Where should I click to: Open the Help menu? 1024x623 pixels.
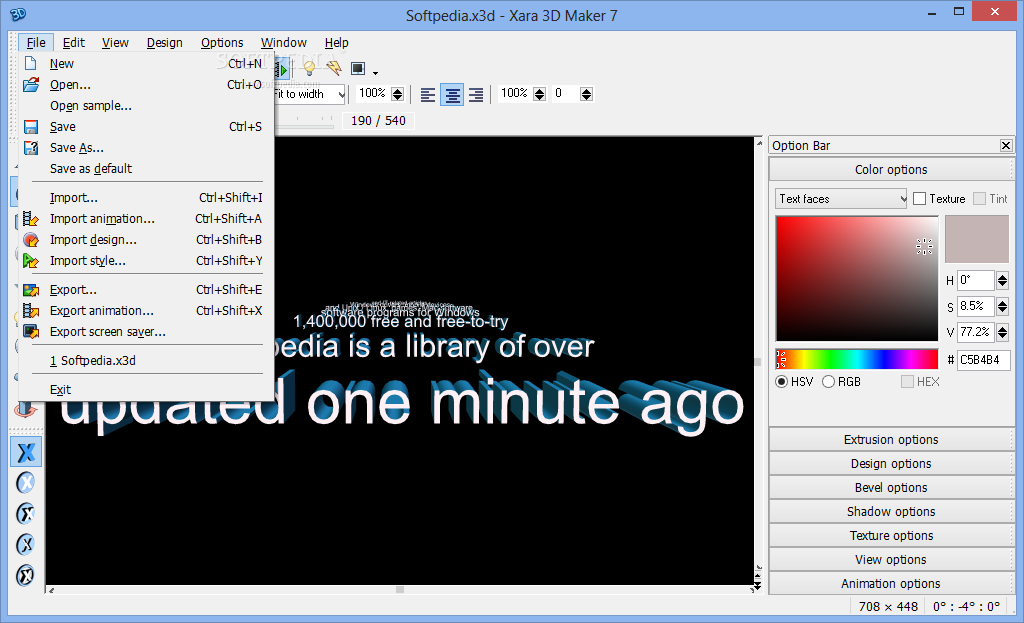point(336,42)
